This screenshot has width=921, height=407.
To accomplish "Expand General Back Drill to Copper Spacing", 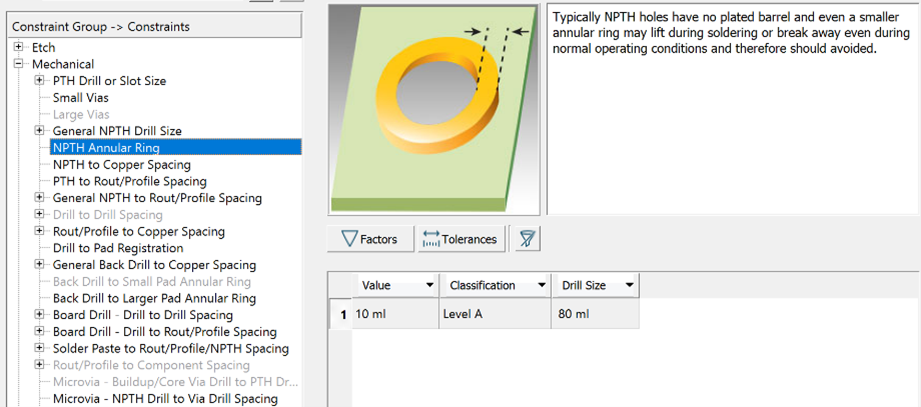I will point(39,264).
